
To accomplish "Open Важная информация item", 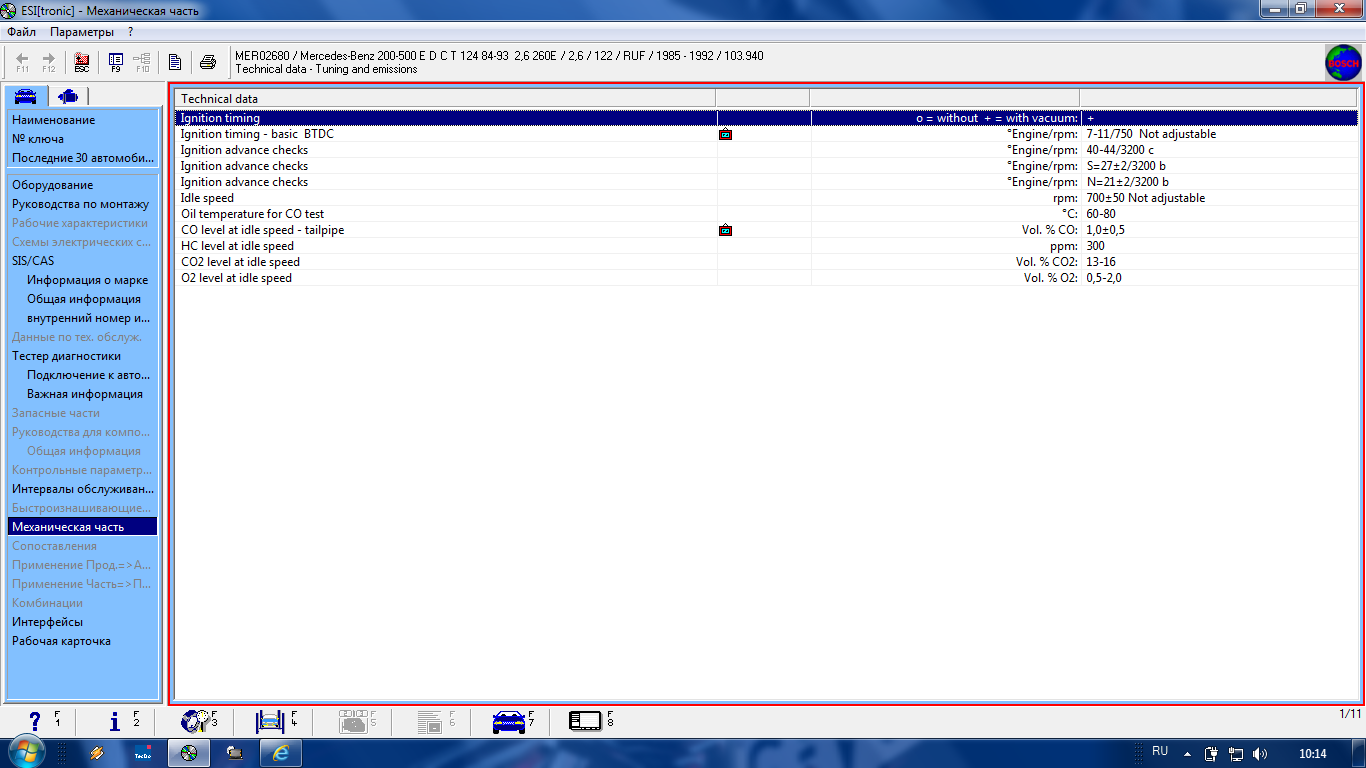I will coord(85,394).
